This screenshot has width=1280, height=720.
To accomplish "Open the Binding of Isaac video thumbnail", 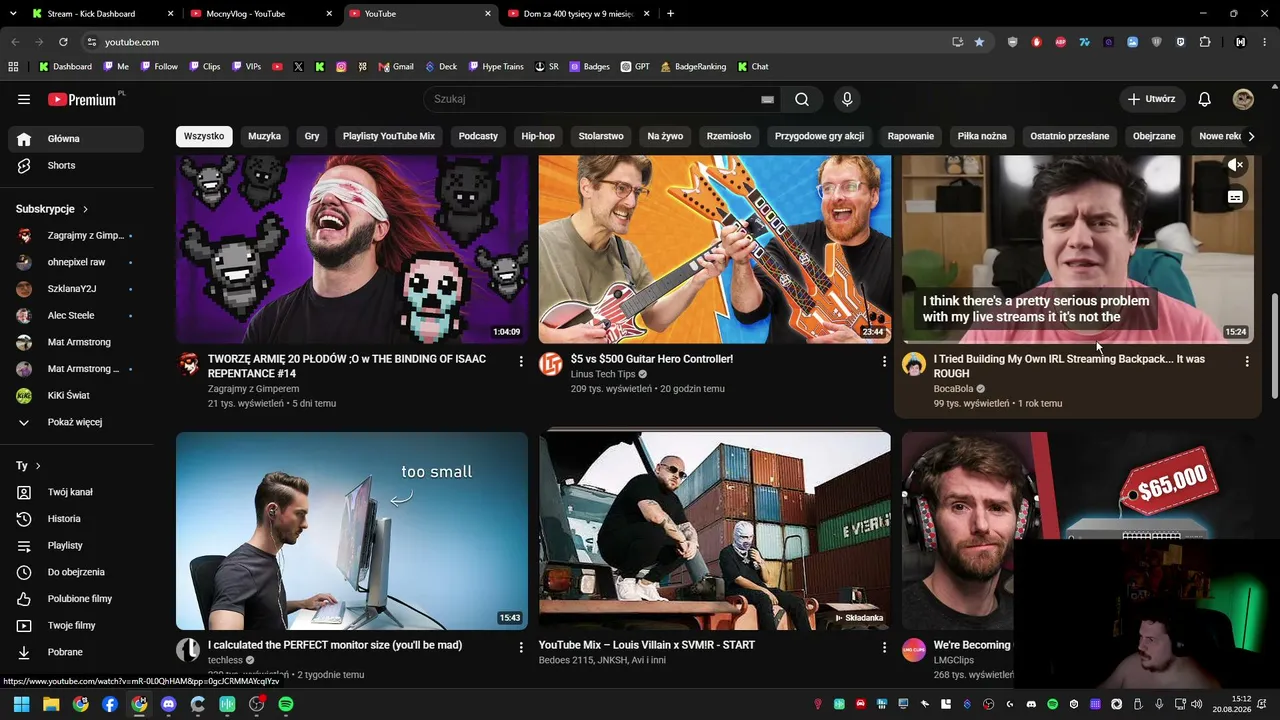I will pos(352,249).
